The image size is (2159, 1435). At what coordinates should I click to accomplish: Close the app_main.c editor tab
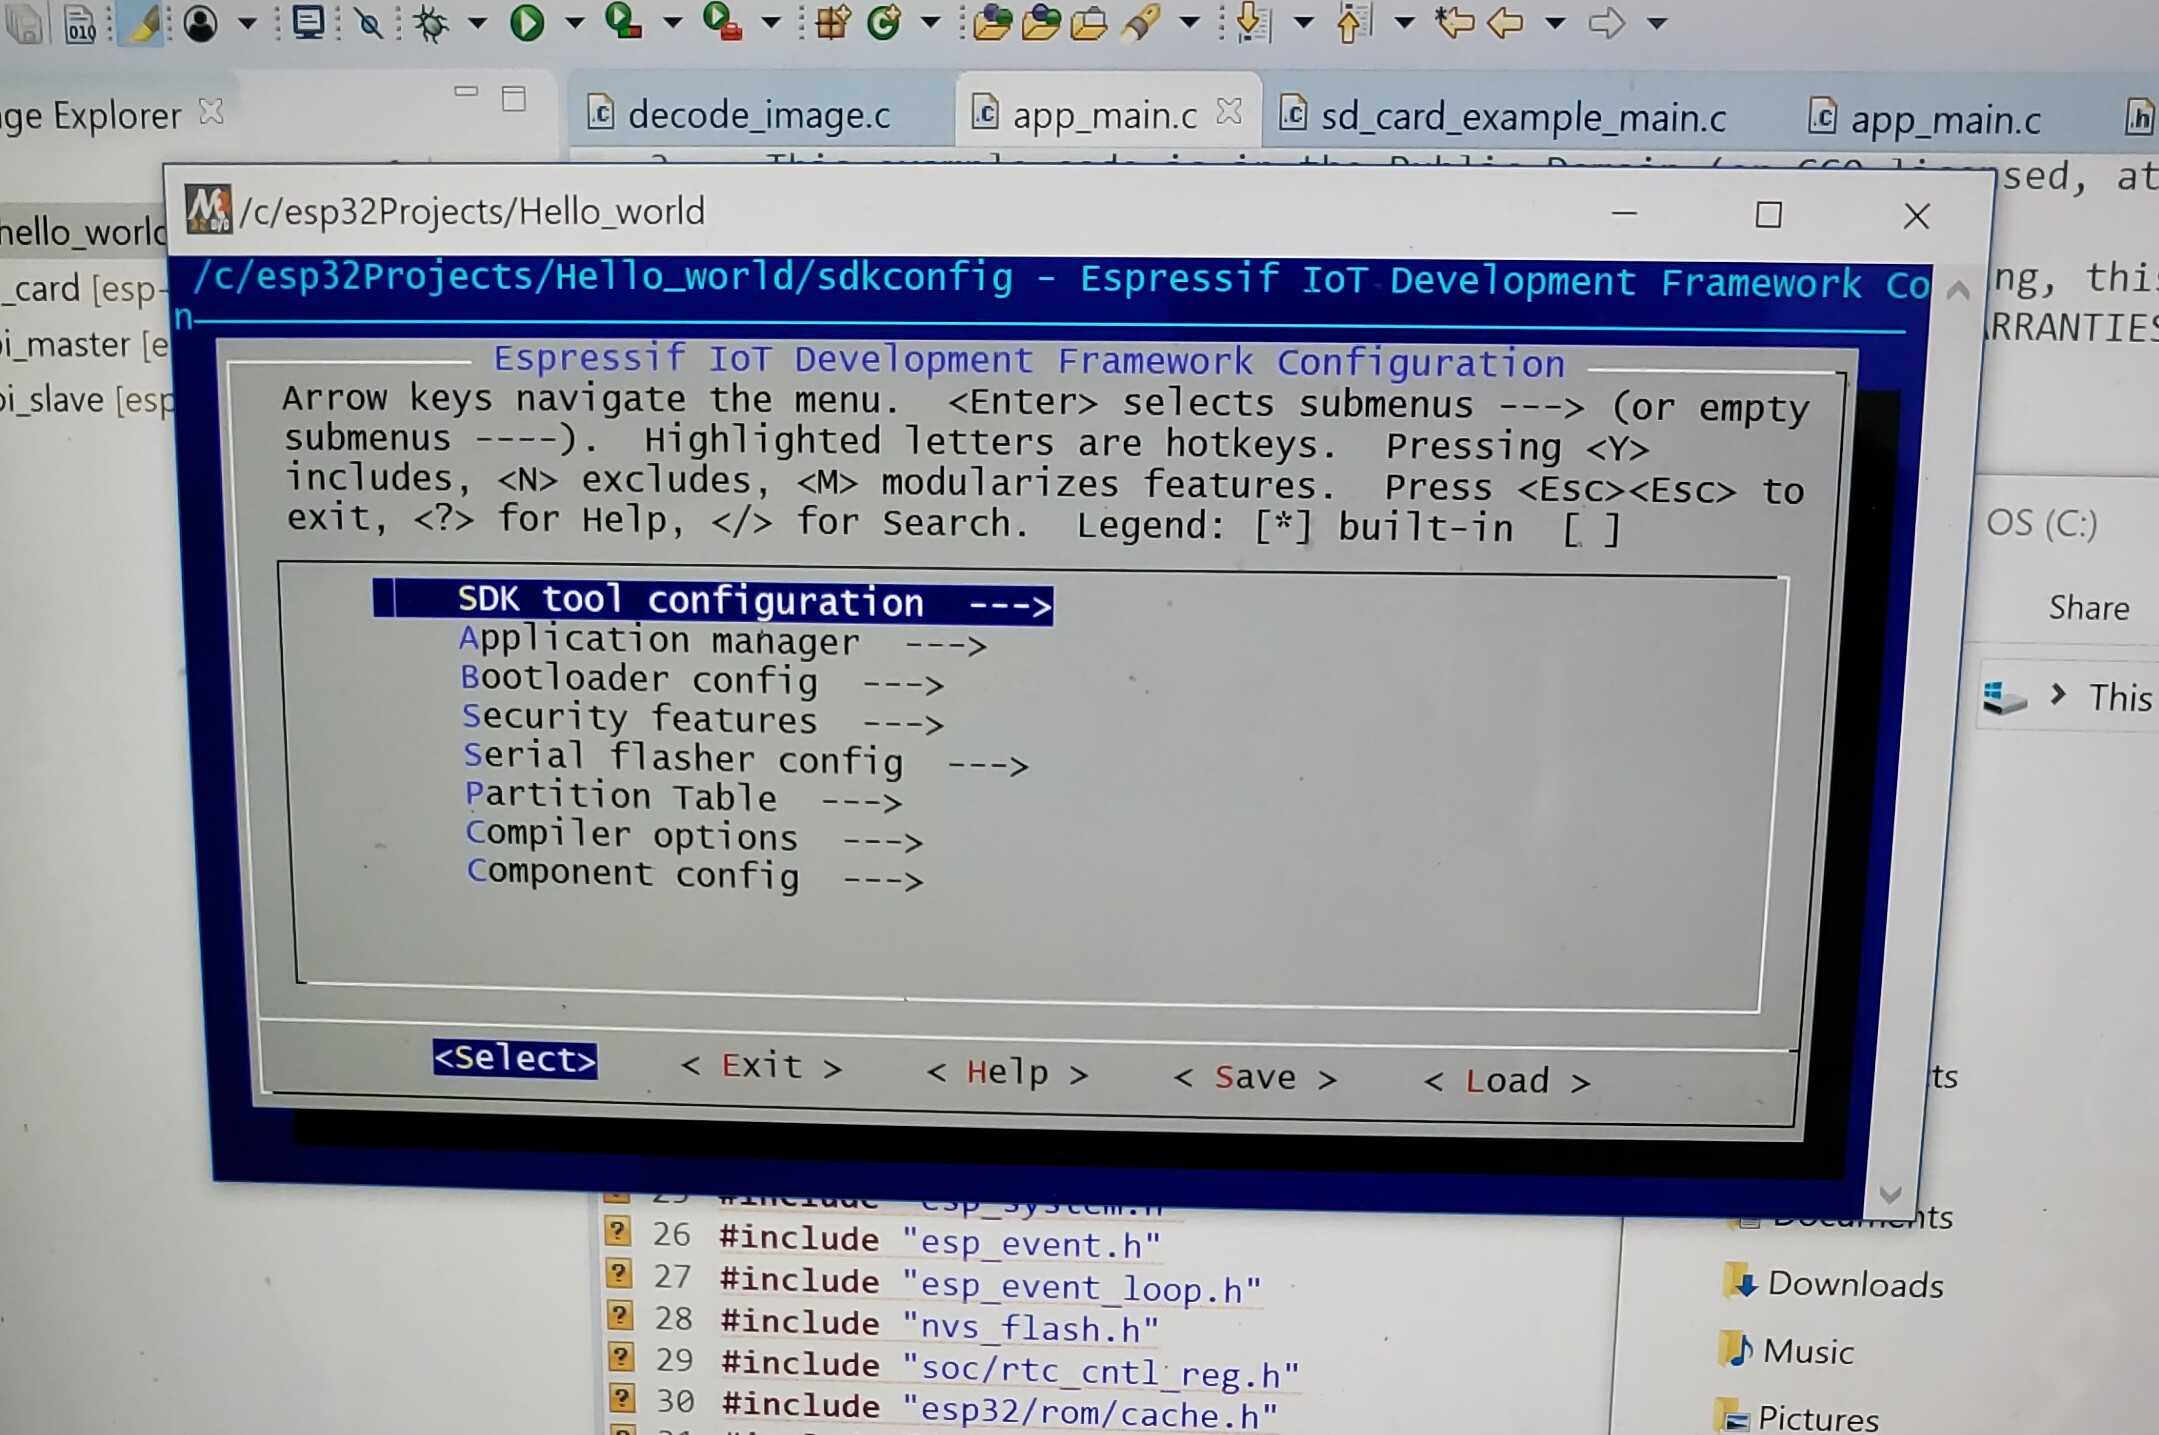pyautogui.click(x=1229, y=112)
